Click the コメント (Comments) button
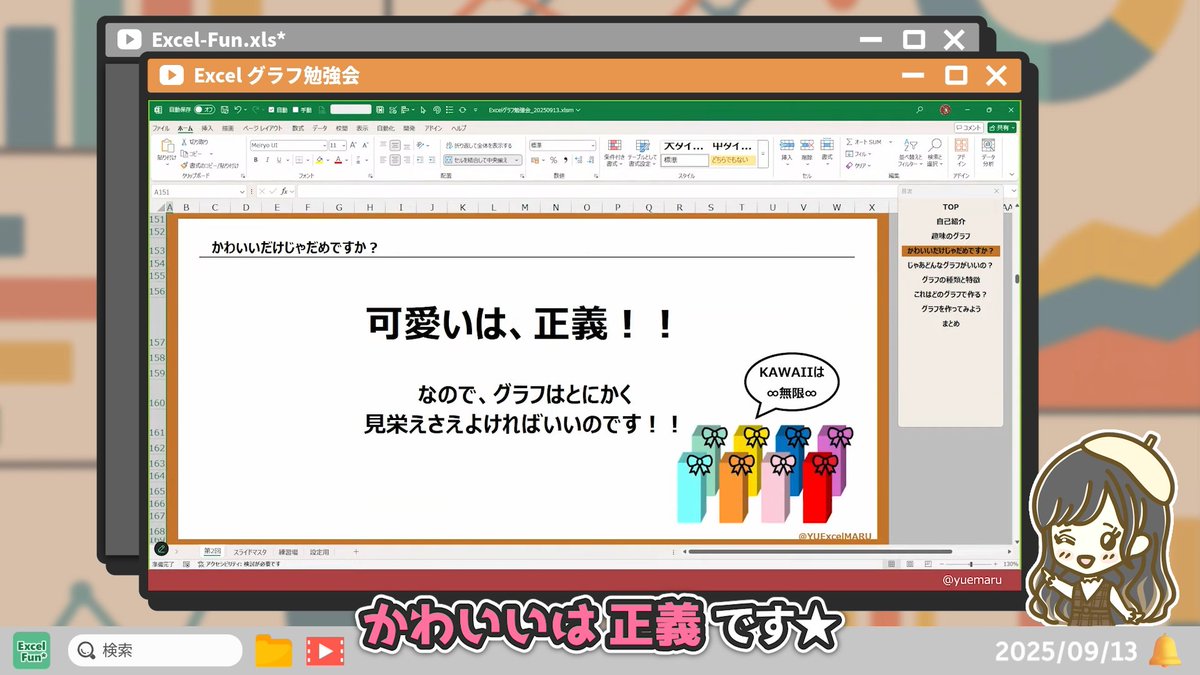Screen dimensions: 1200x675 click(968, 128)
